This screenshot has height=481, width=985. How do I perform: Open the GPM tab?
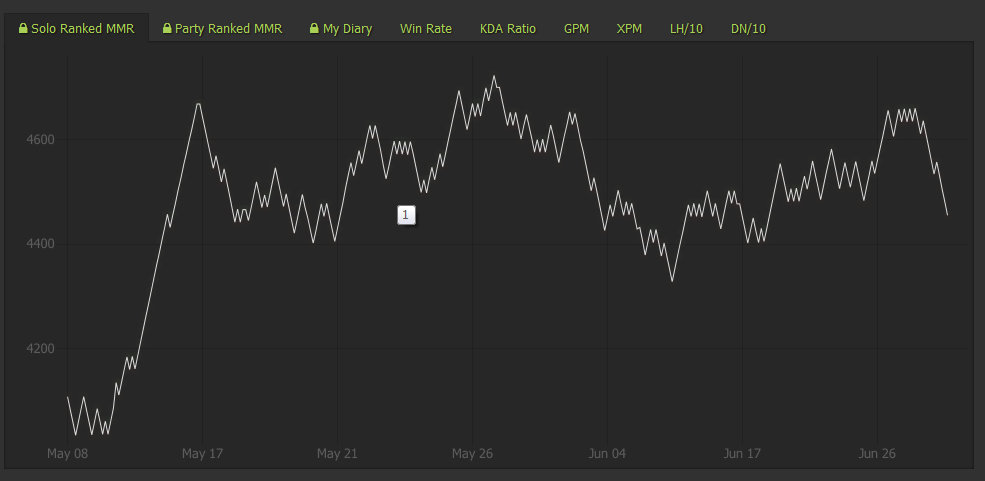pyautogui.click(x=576, y=28)
